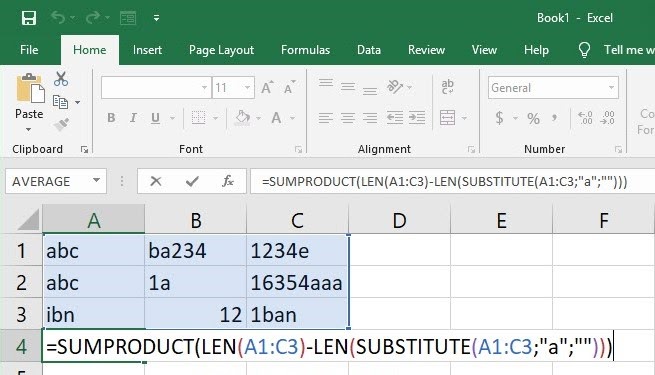
Task: Click the Merge & Center icon
Action: 447,118
